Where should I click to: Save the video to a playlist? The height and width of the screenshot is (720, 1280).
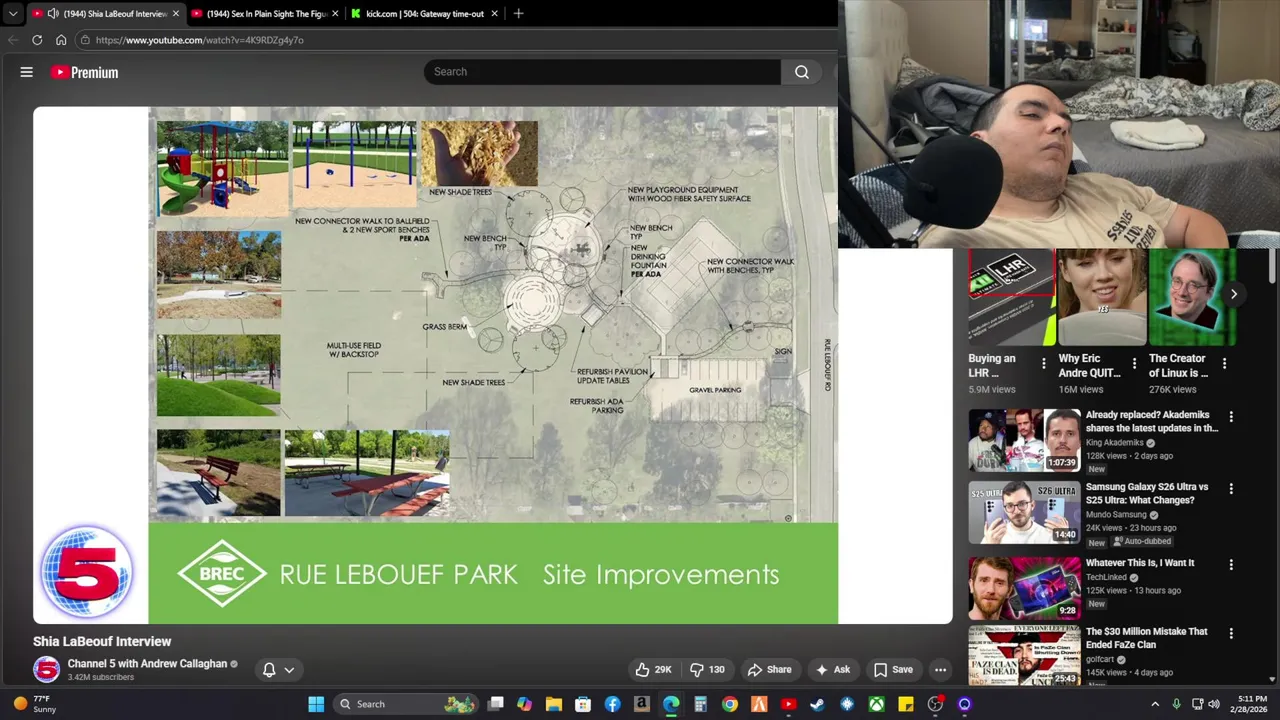coord(893,670)
